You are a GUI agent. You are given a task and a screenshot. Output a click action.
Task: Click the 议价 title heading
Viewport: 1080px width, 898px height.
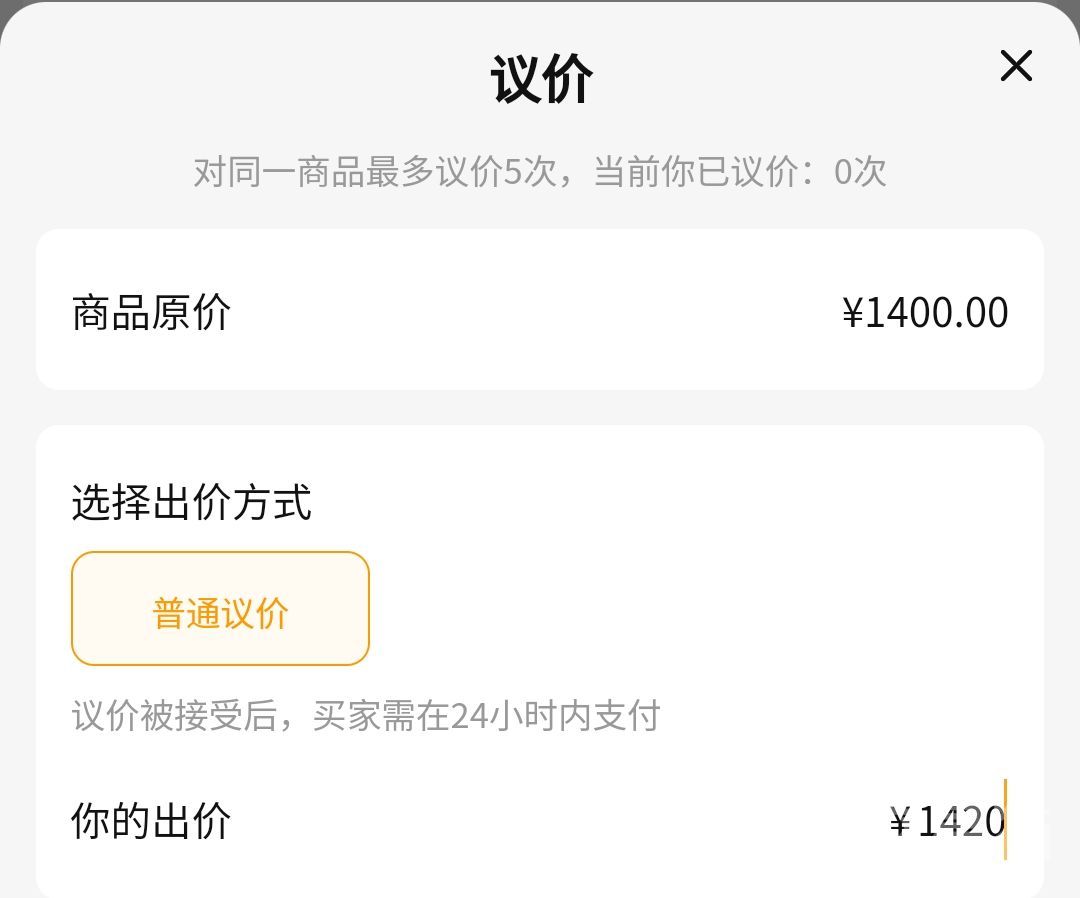[x=541, y=80]
